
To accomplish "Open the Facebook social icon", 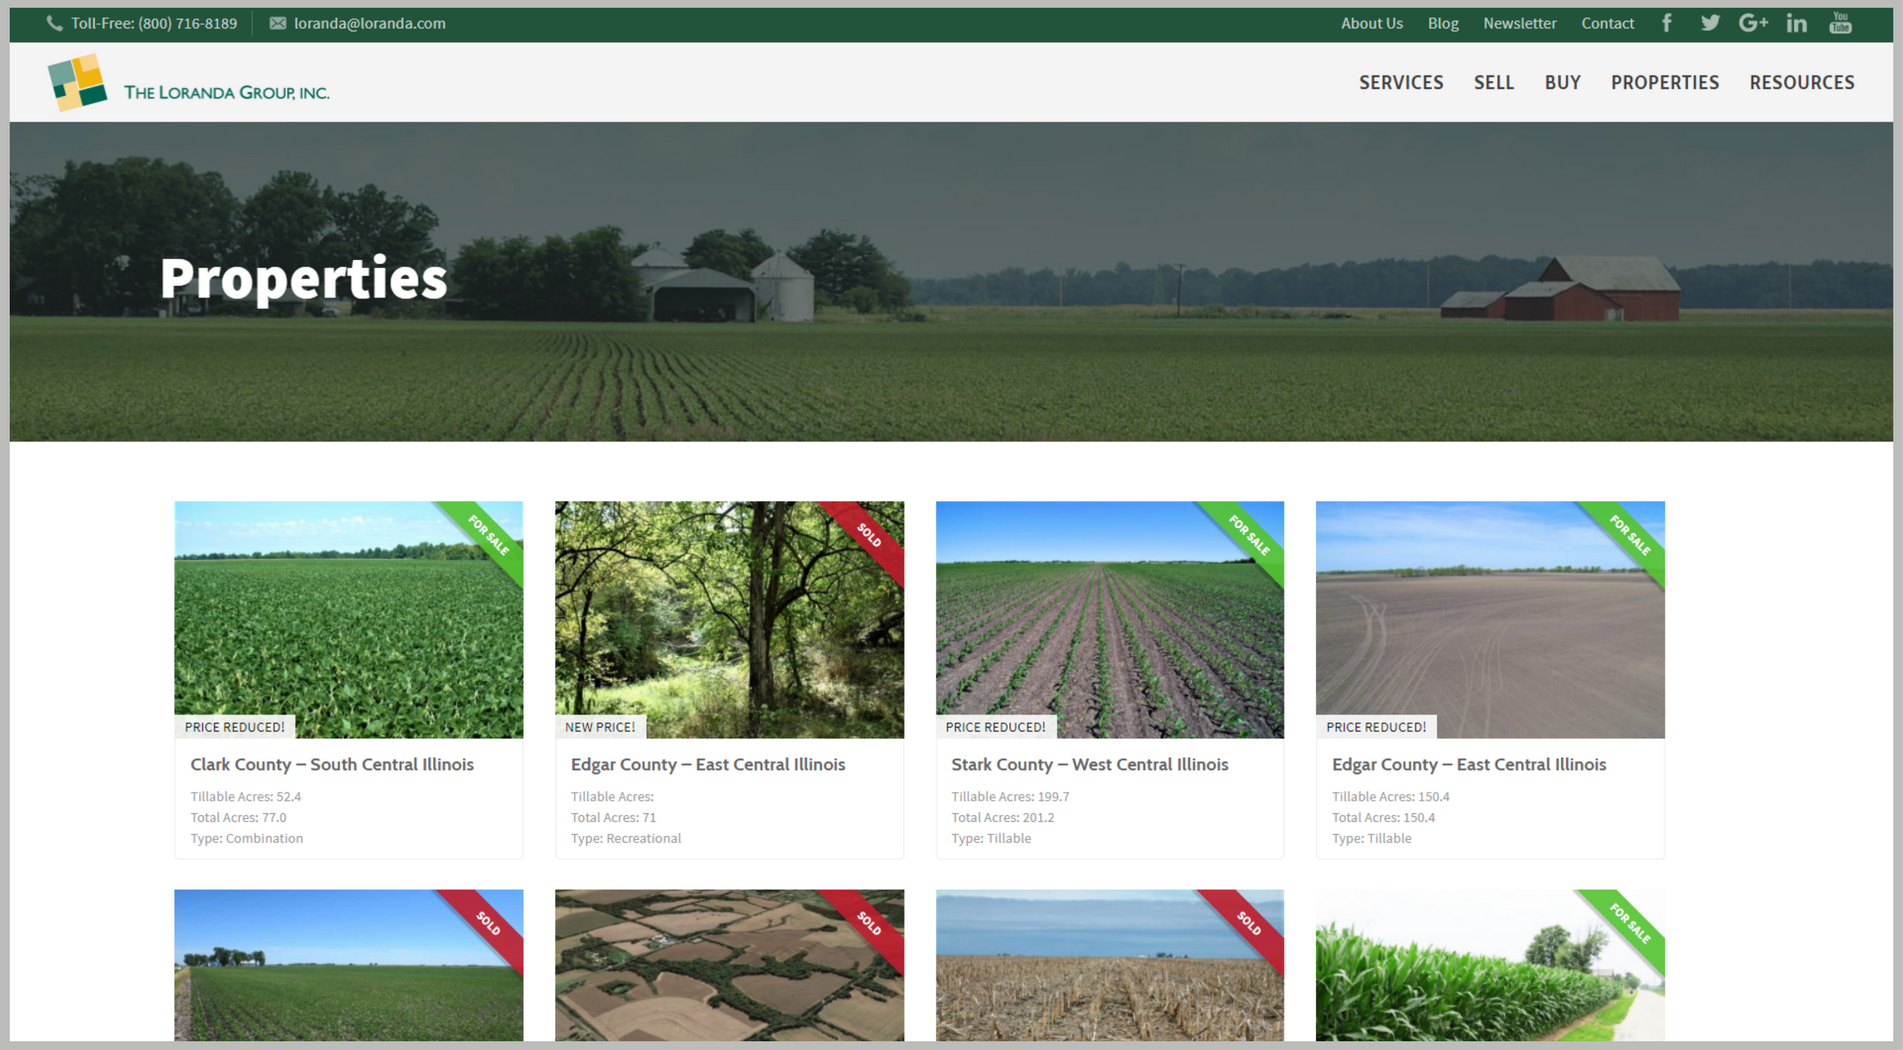I will [x=1667, y=23].
